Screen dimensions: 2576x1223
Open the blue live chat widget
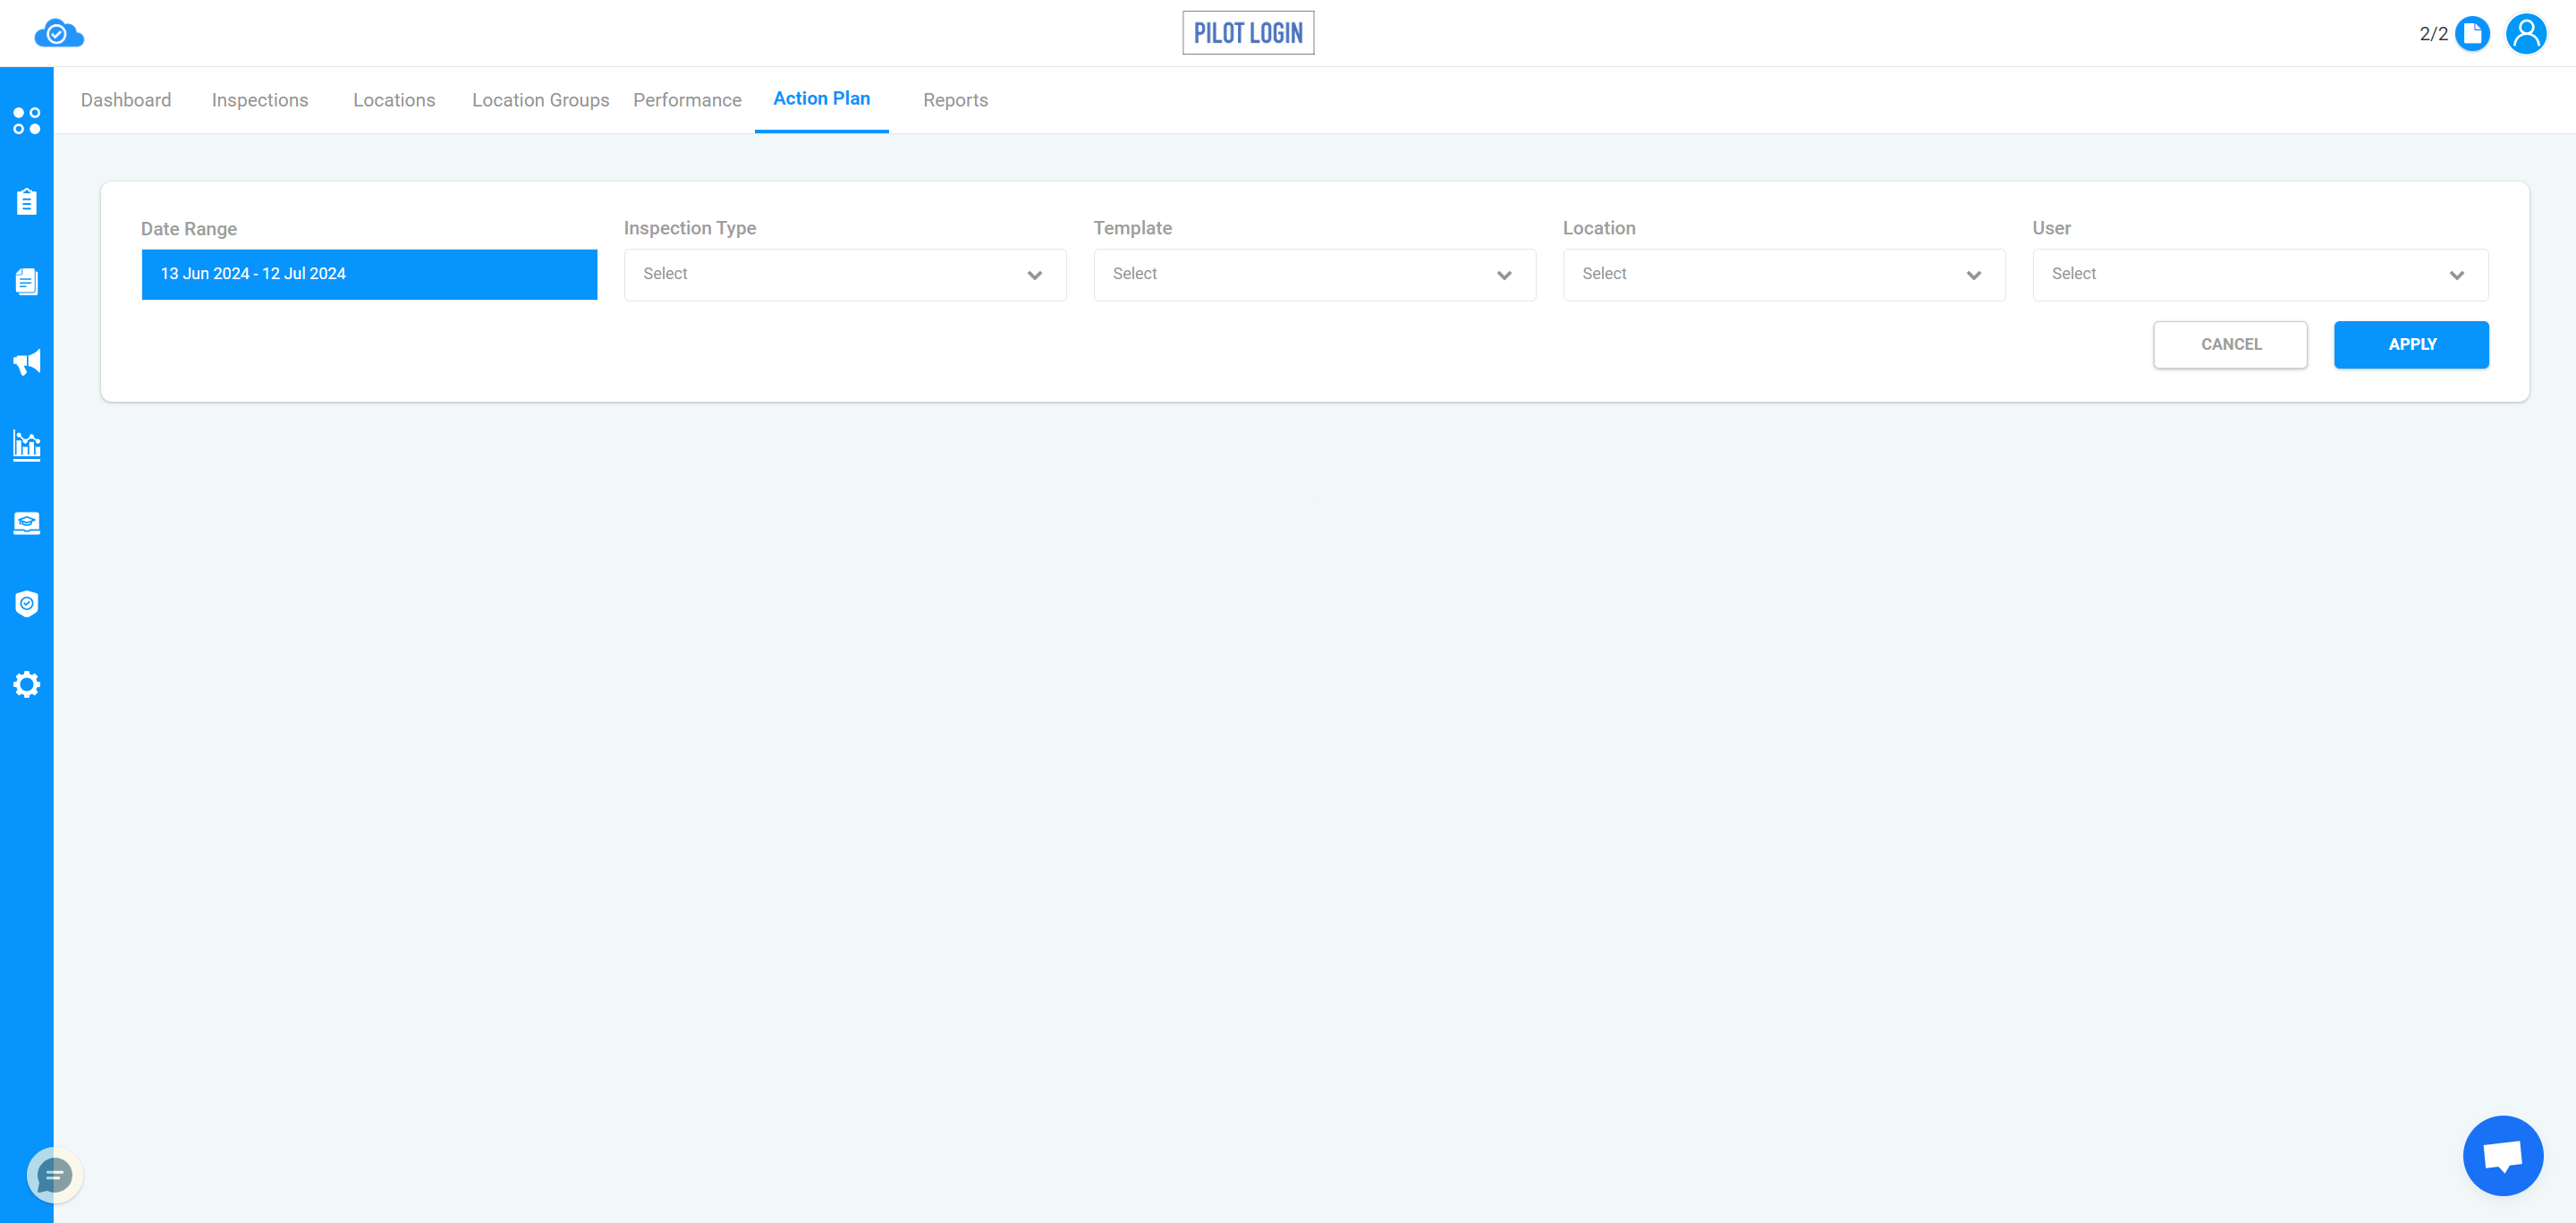click(2502, 1156)
